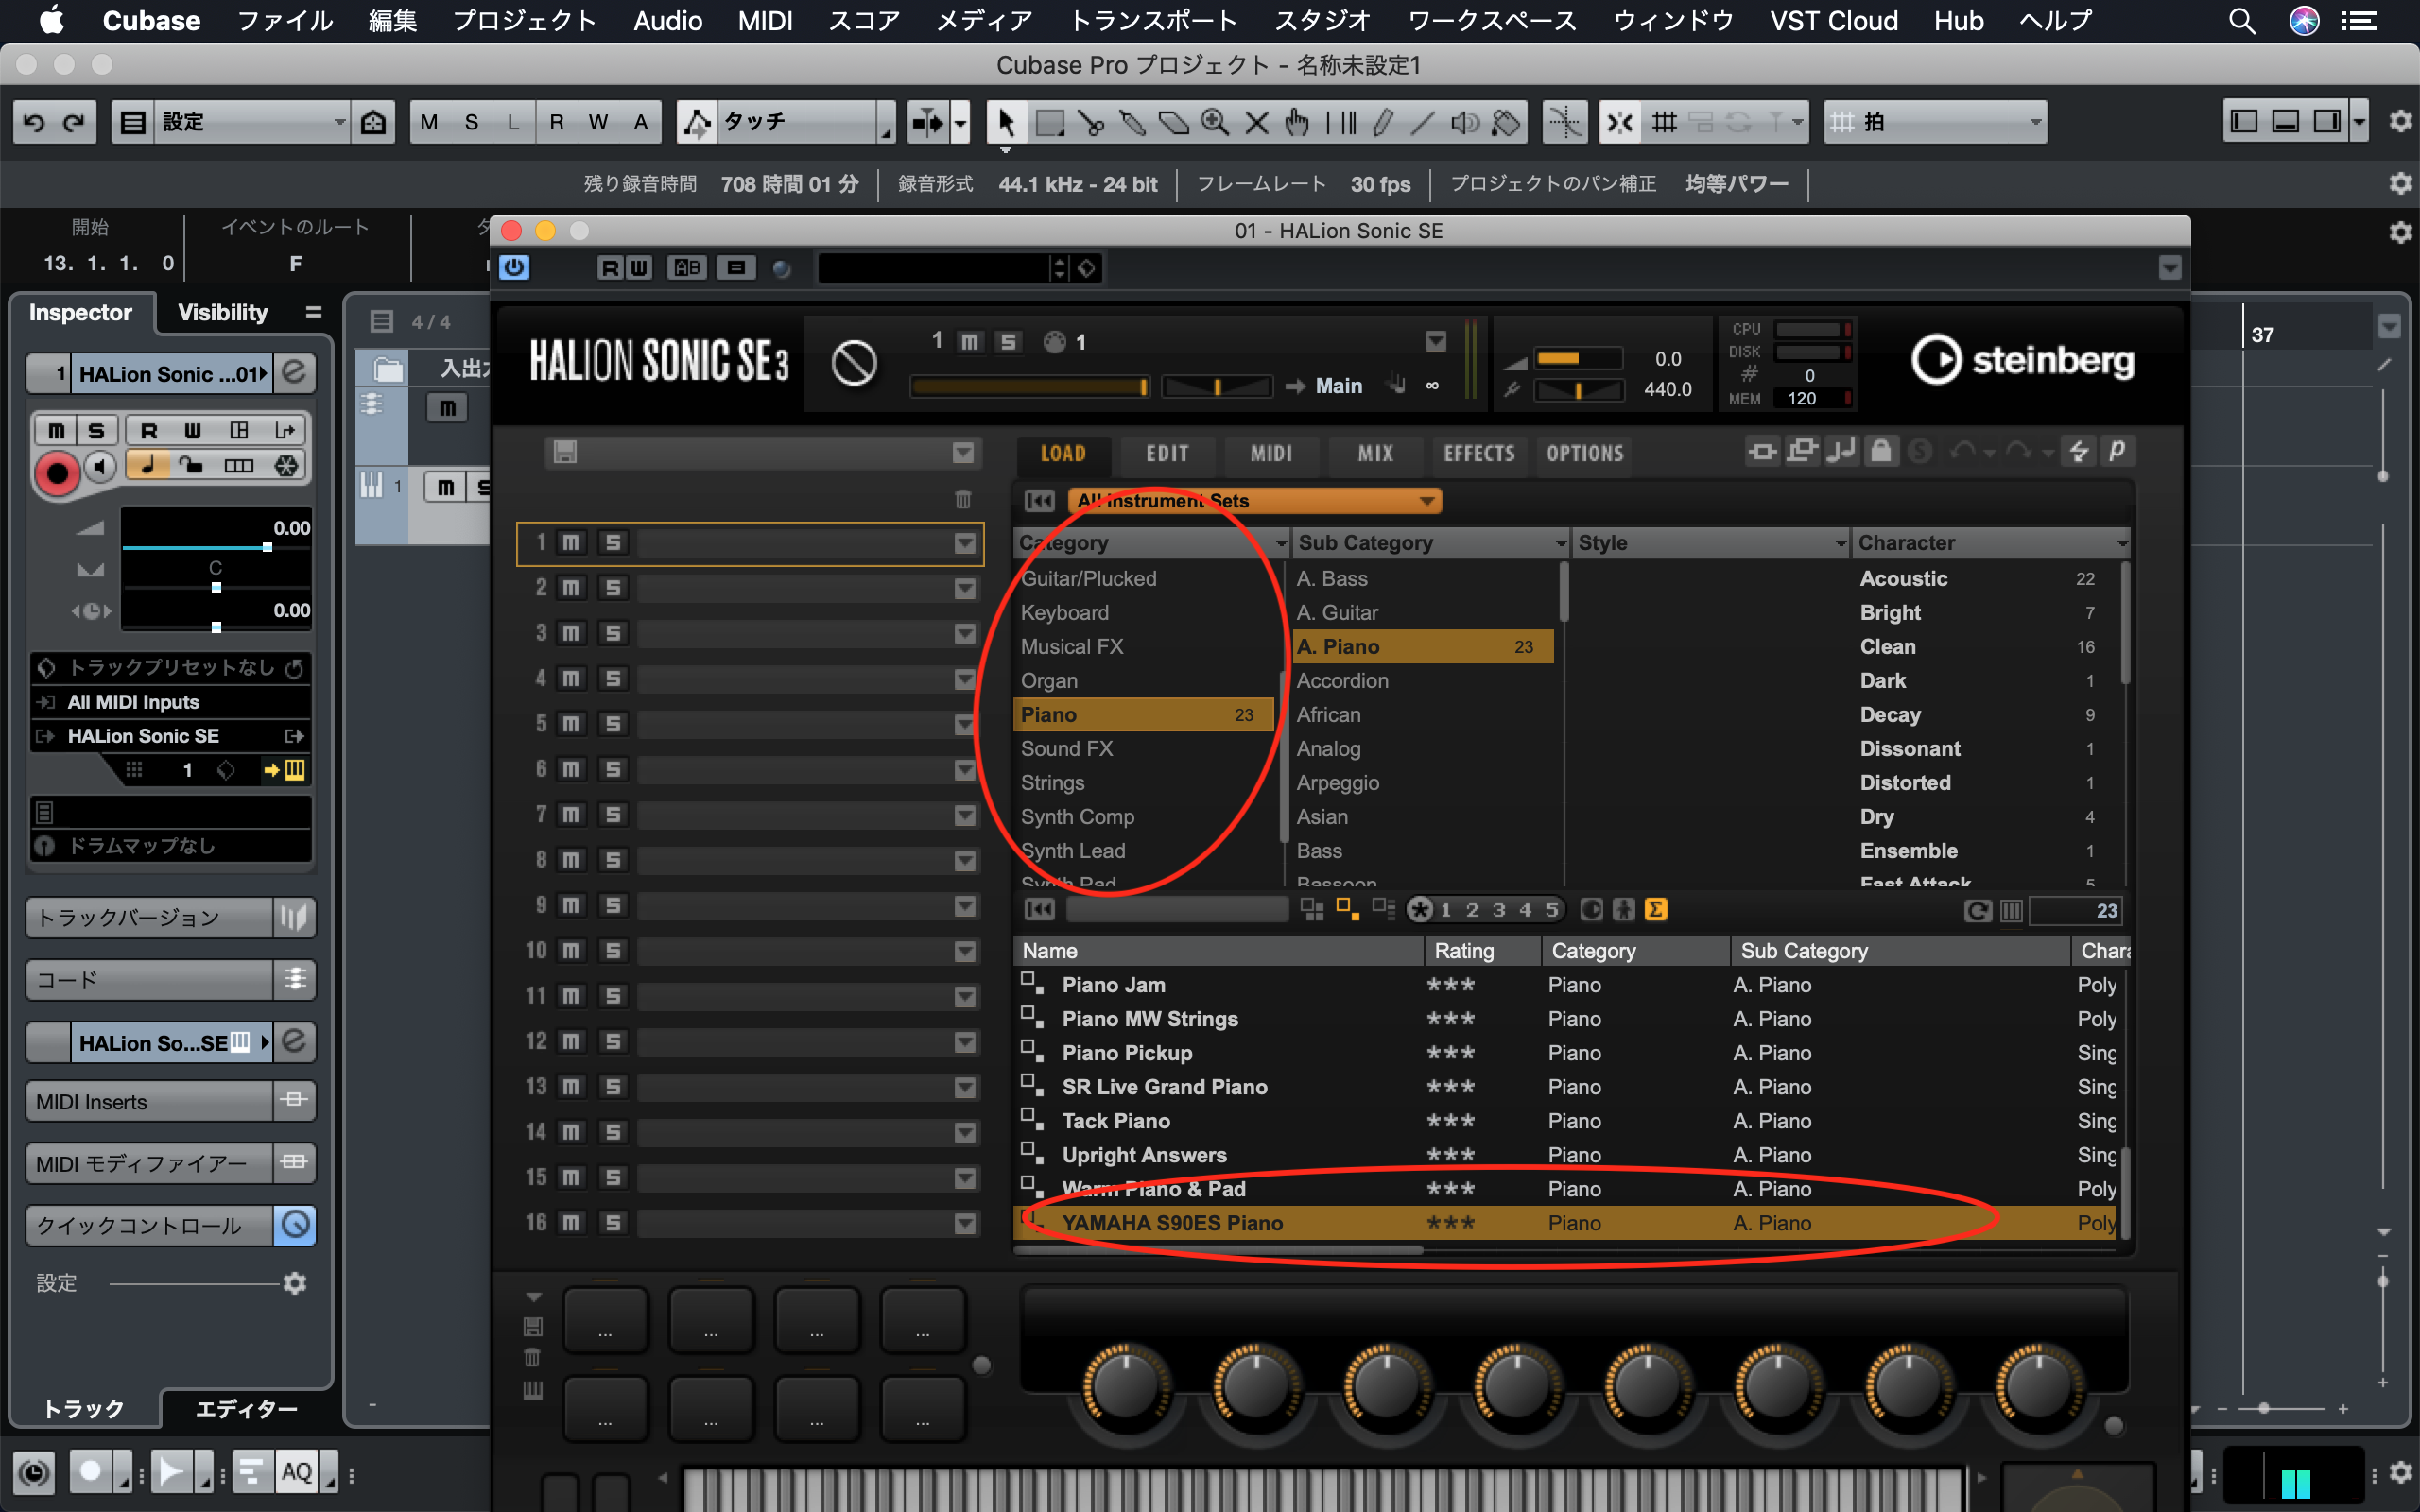The height and width of the screenshot is (1512, 2420).
Task: Click the grid snap type icon
Action: pyautogui.click(x=1664, y=122)
